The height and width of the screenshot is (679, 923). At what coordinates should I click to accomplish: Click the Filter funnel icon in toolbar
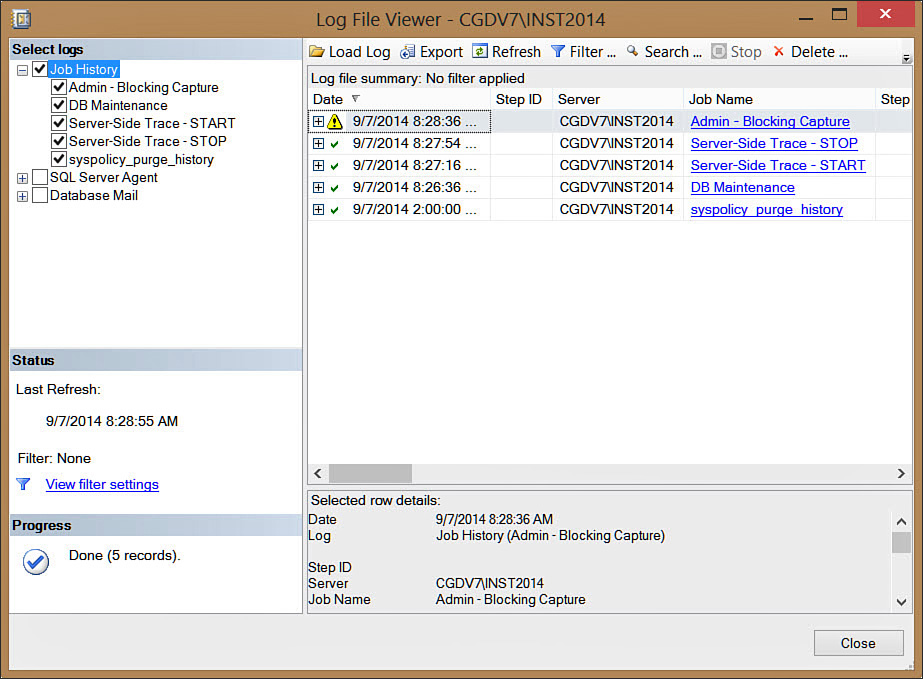point(557,52)
